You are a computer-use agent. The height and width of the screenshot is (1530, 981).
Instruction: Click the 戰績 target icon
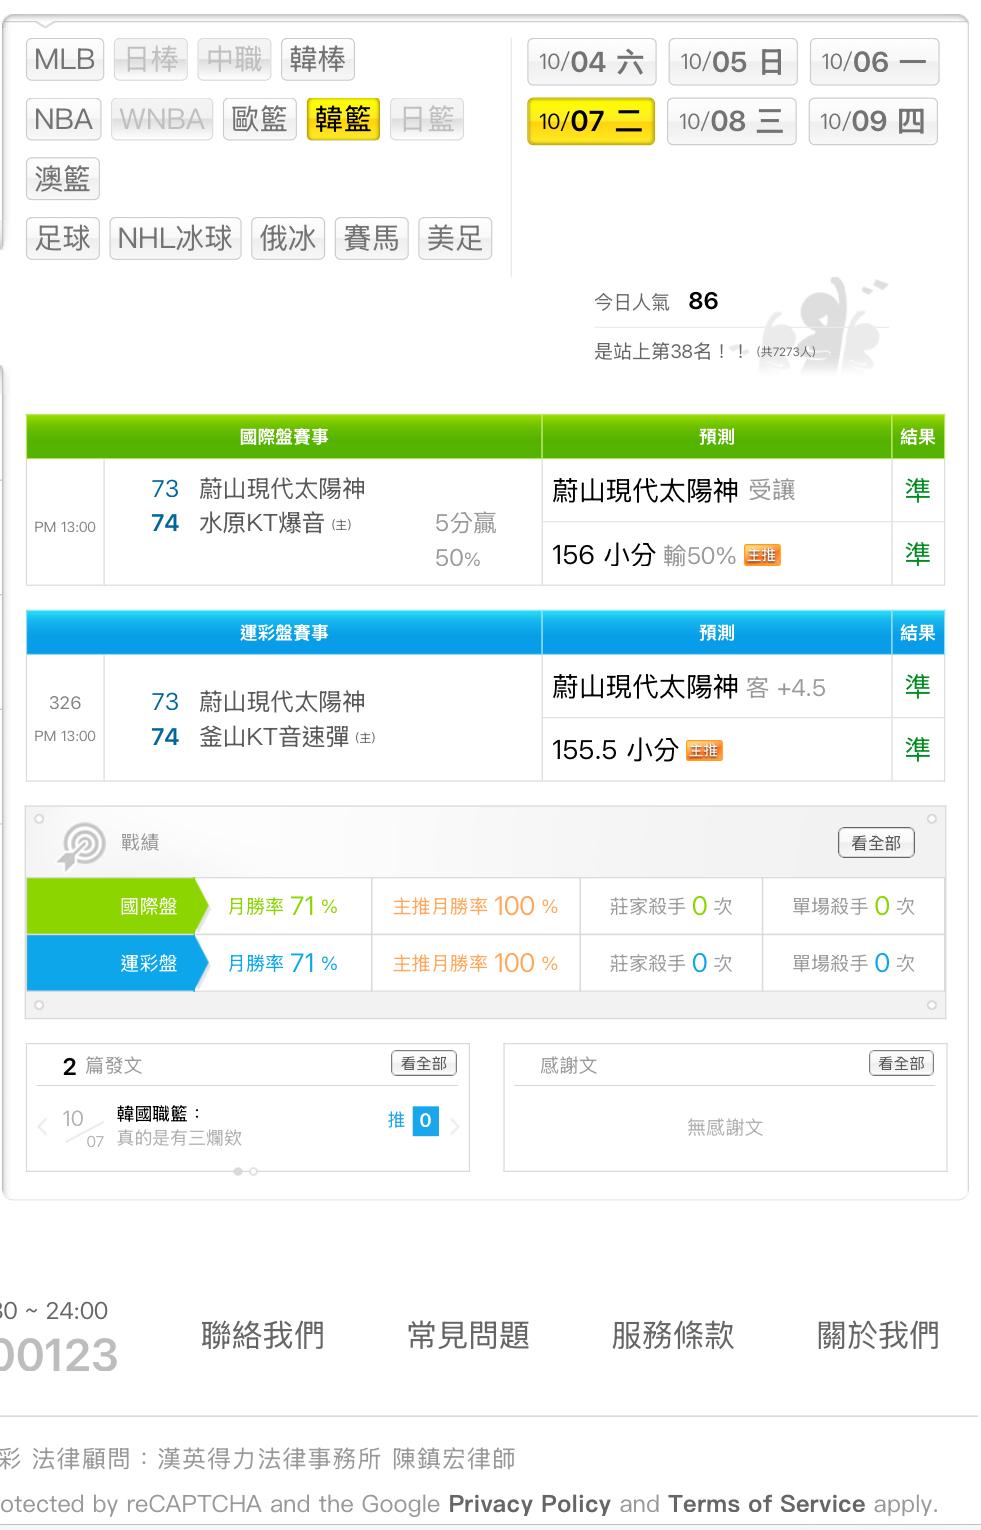(82, 845)
